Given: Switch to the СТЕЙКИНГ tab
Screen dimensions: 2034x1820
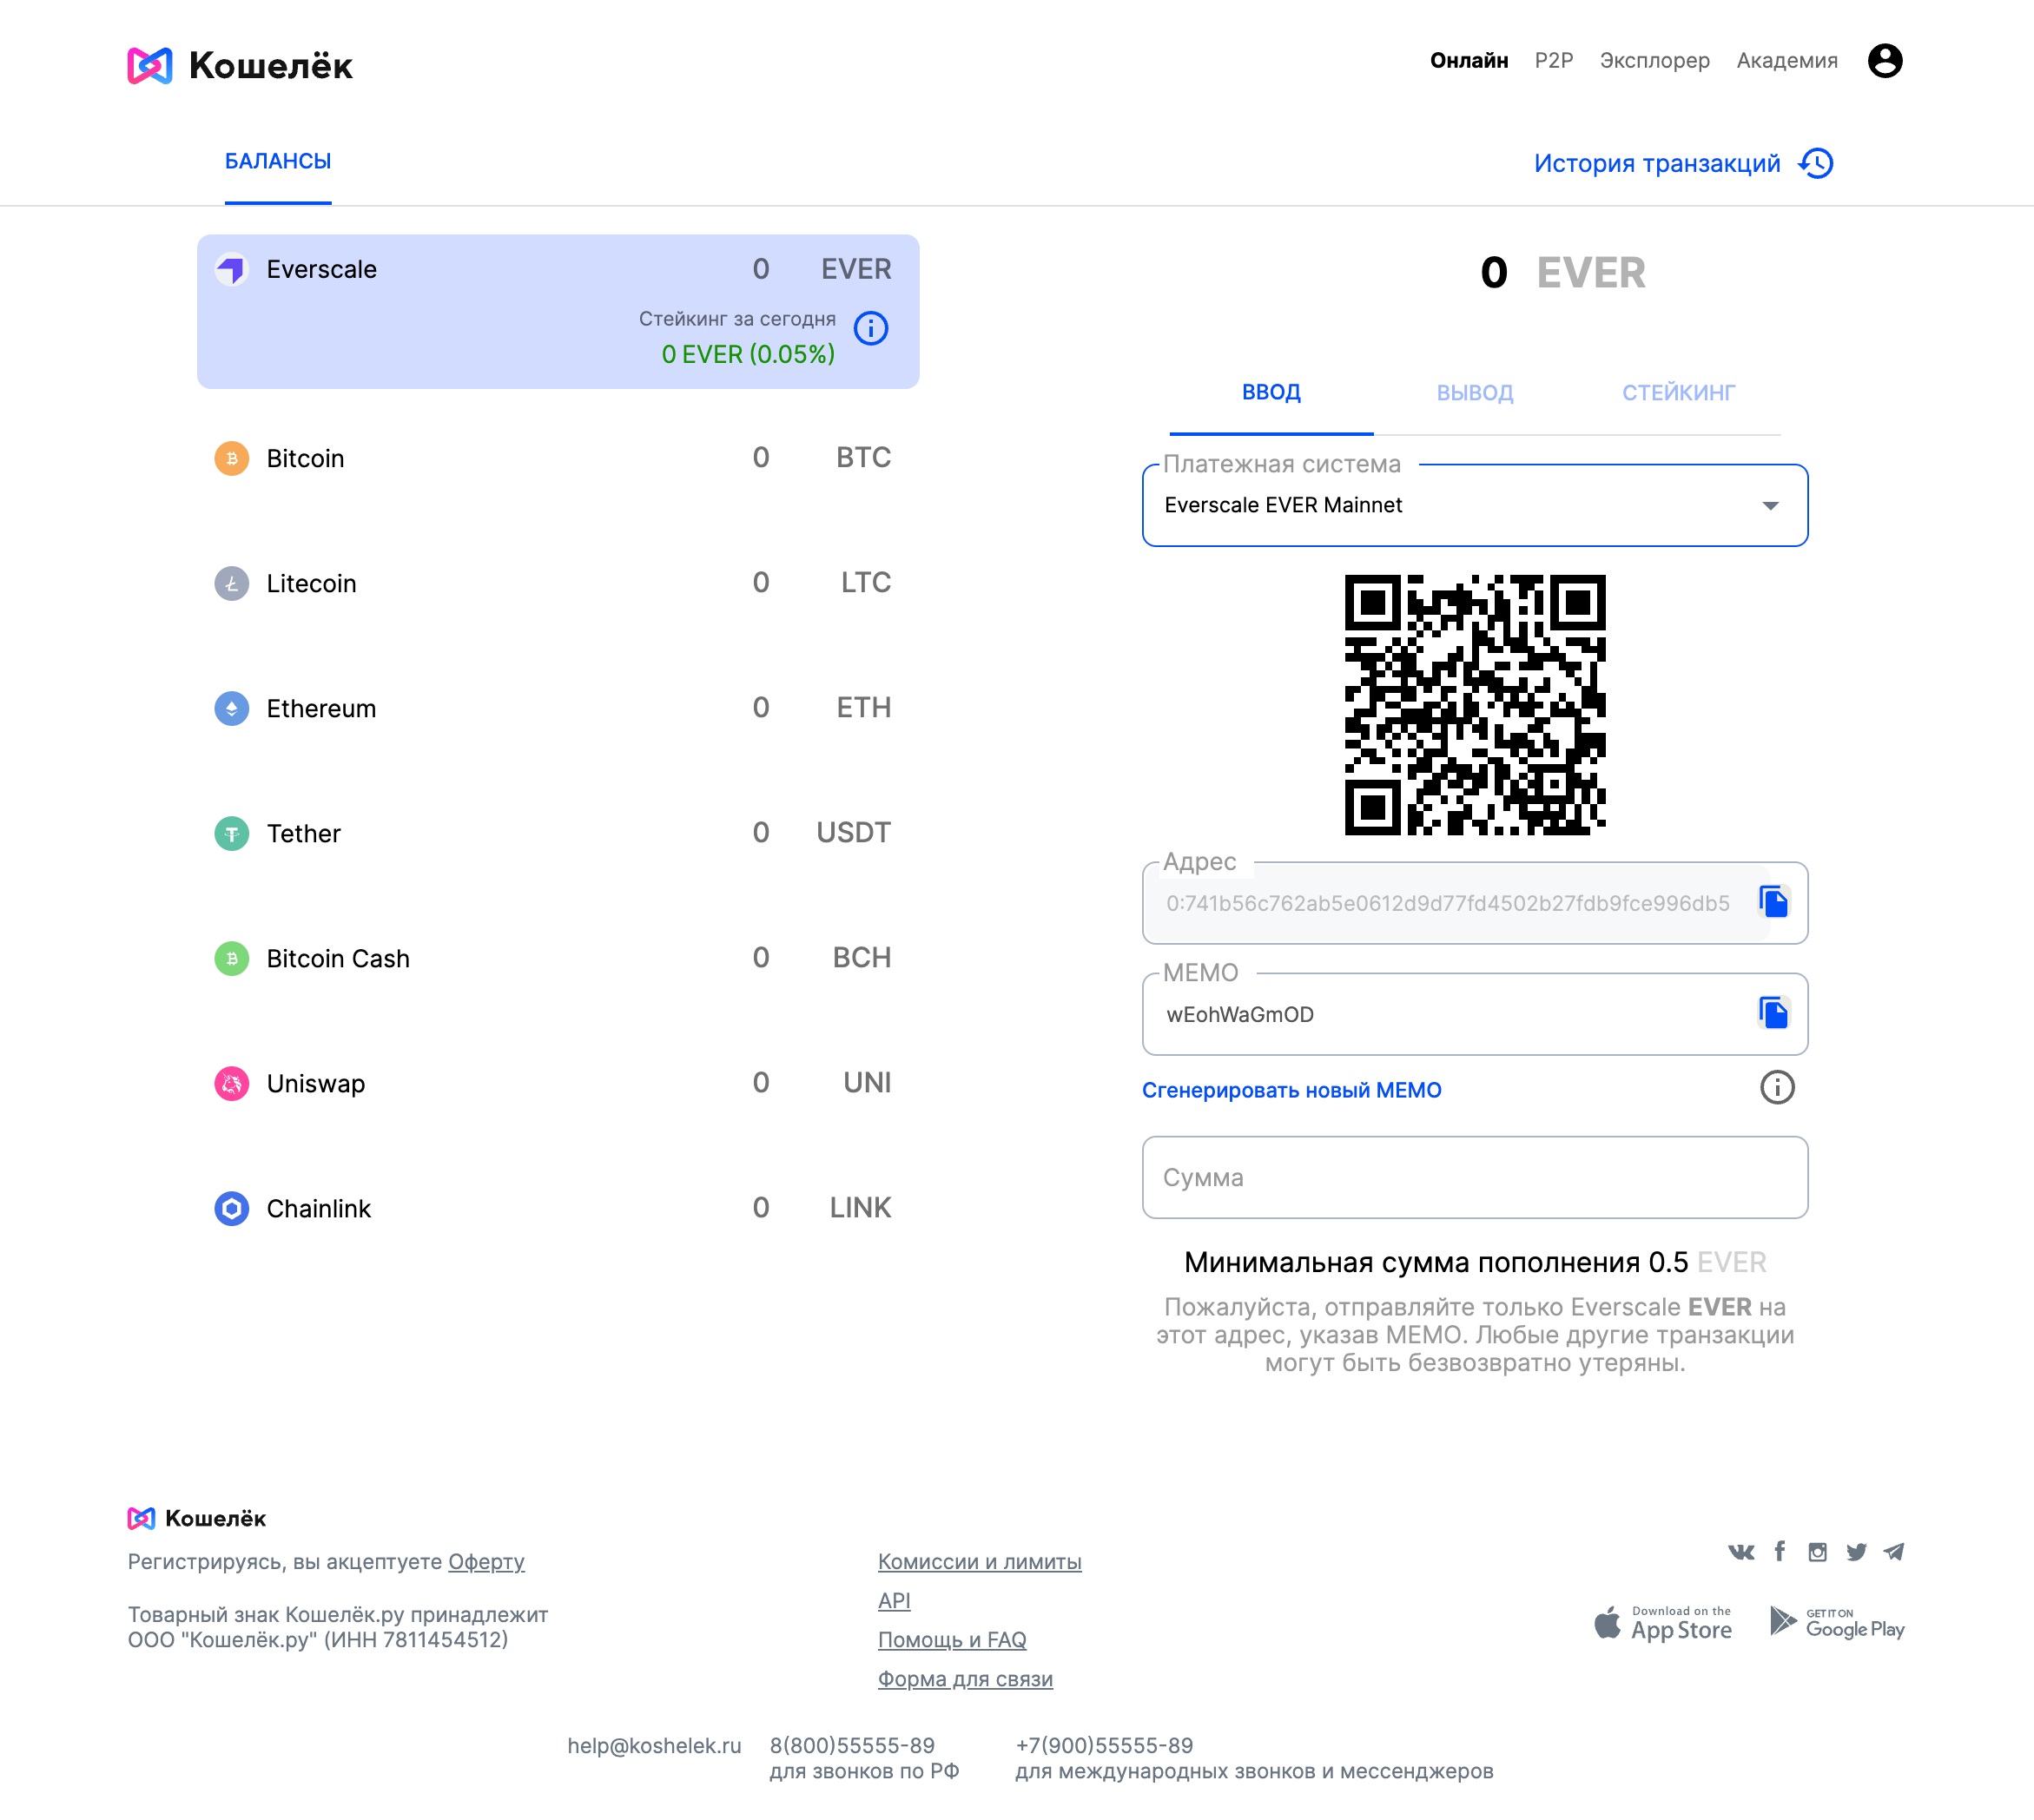Looking at the screenshot, I should [x=1678, y=393].
